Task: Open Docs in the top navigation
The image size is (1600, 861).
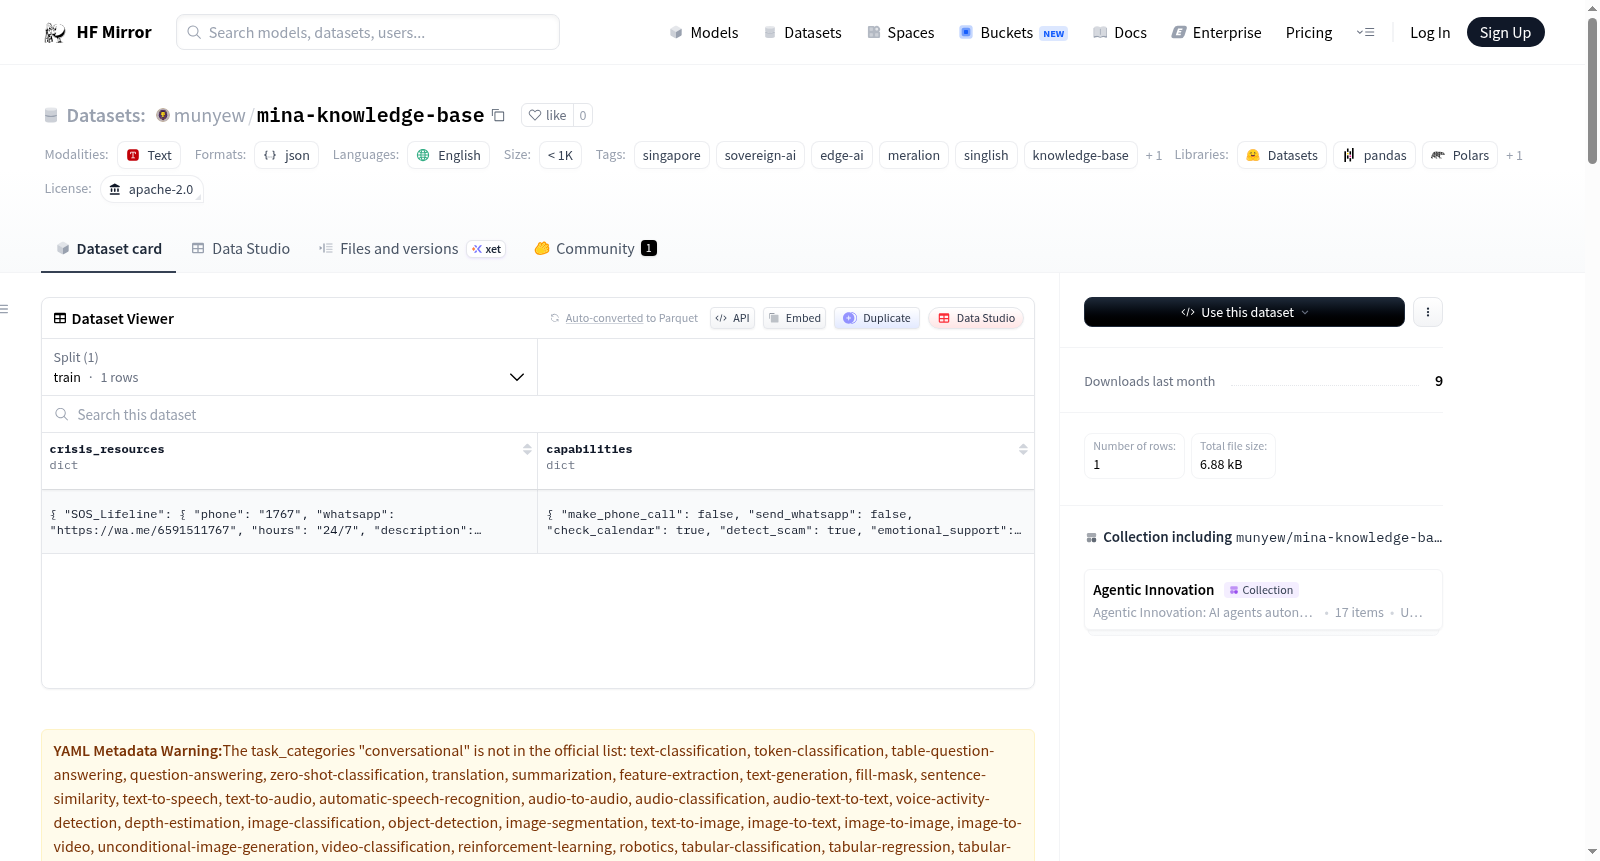Action: pos(1120,33)
